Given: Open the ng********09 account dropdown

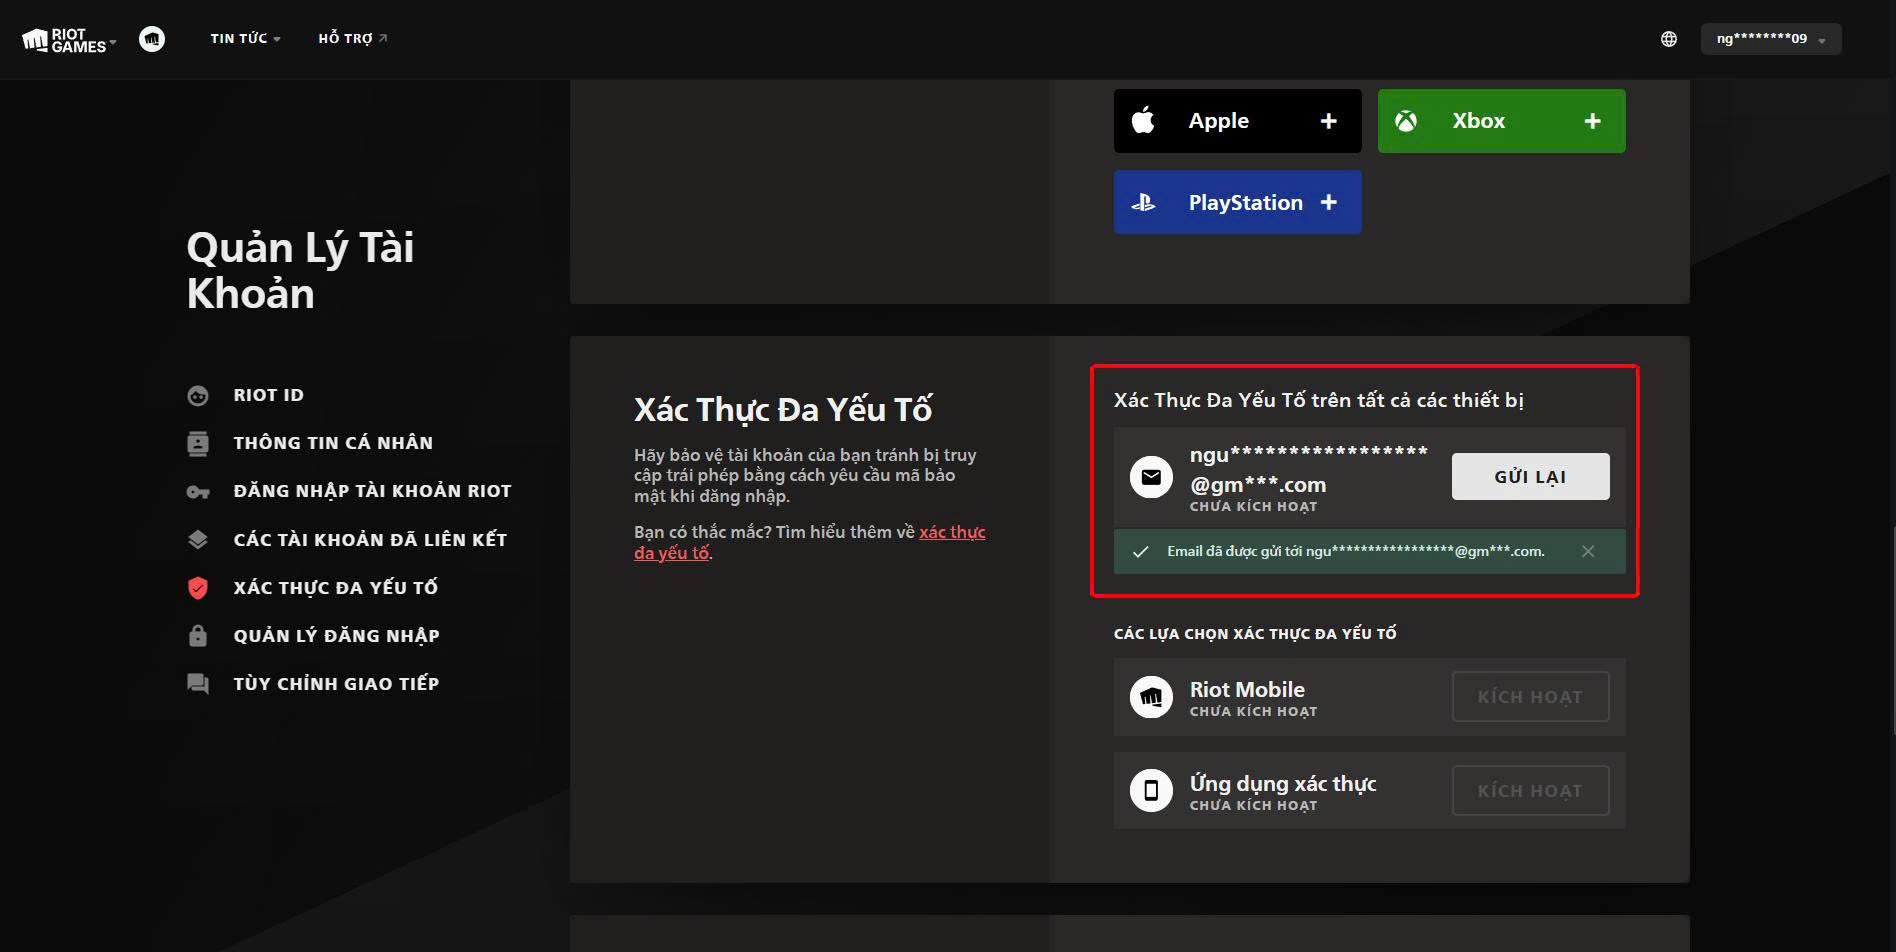Looking at the screenshot, I should [1770, 39].
